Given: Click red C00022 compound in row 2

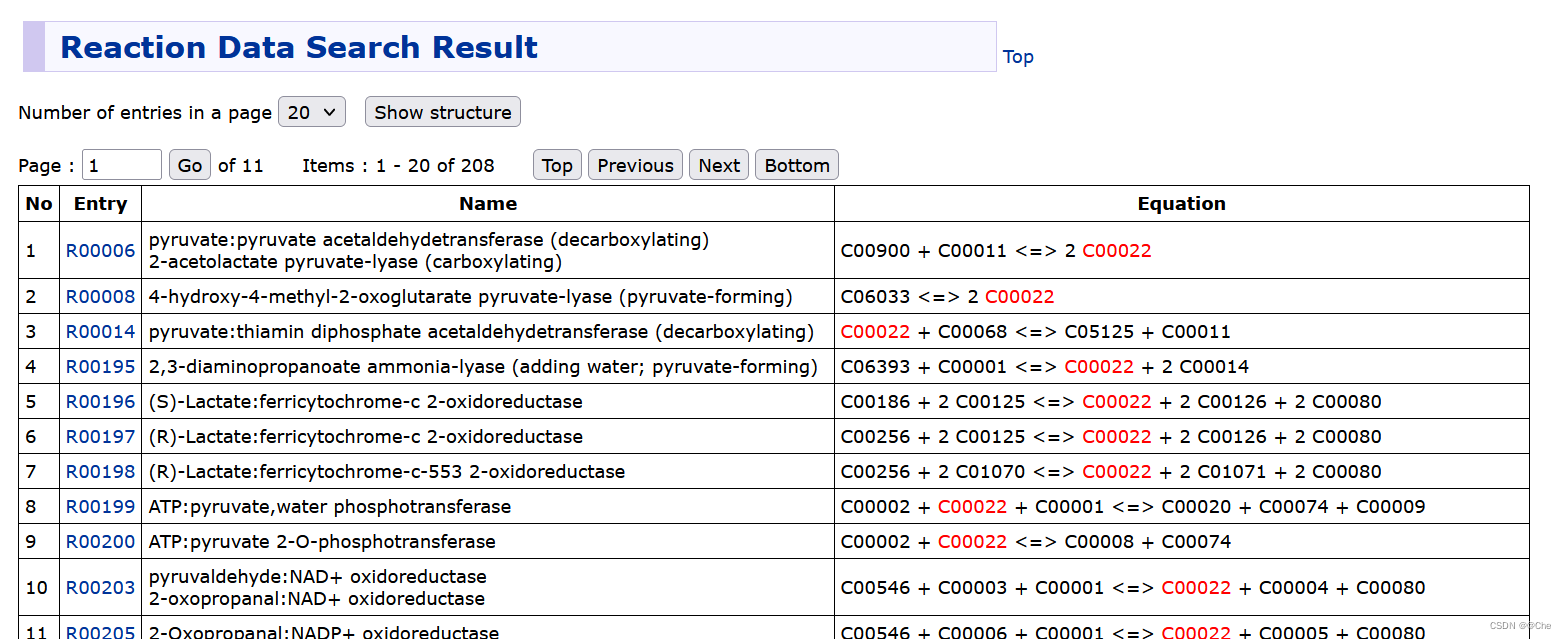Looking at the screenshot, I should click(1019, 297).
